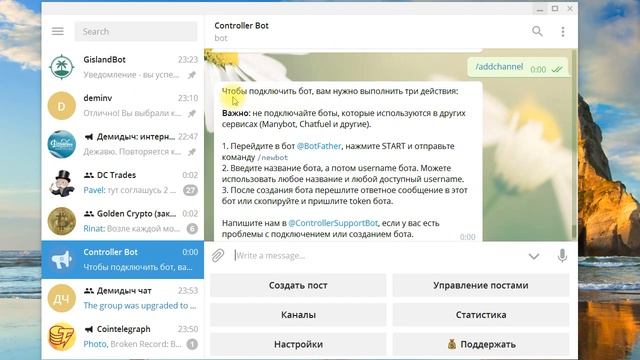Open the DC Trades group chat
This screenshot has width=640, height=360.
point(122,182)
